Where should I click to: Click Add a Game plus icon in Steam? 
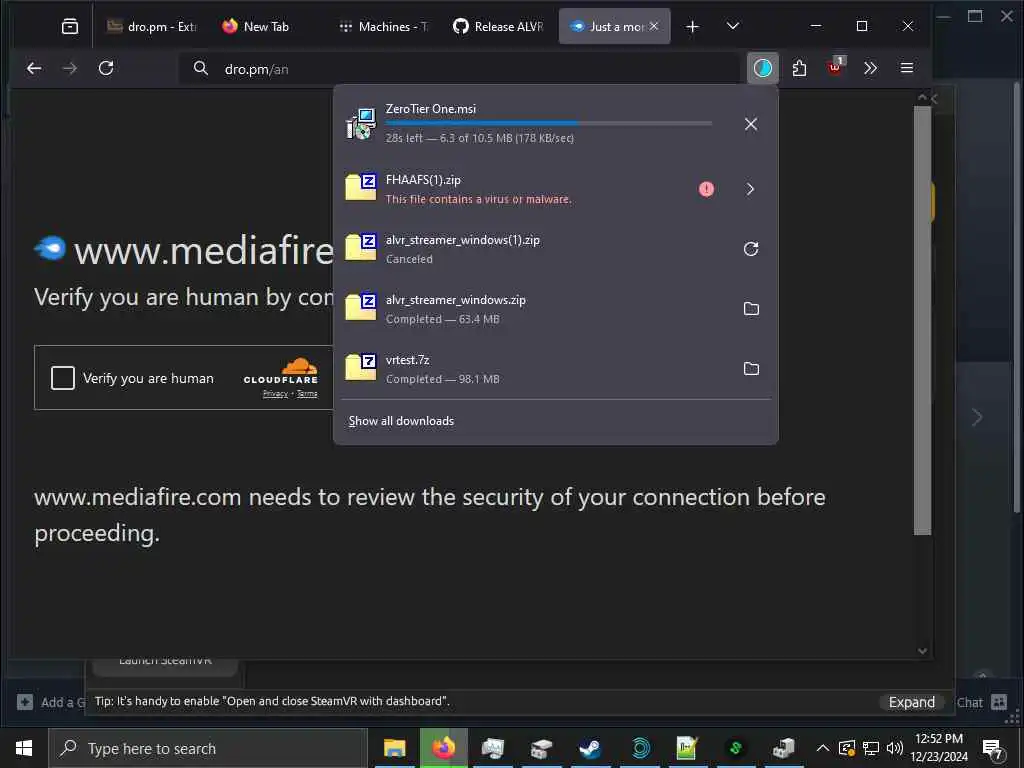(x=25, y=702)
